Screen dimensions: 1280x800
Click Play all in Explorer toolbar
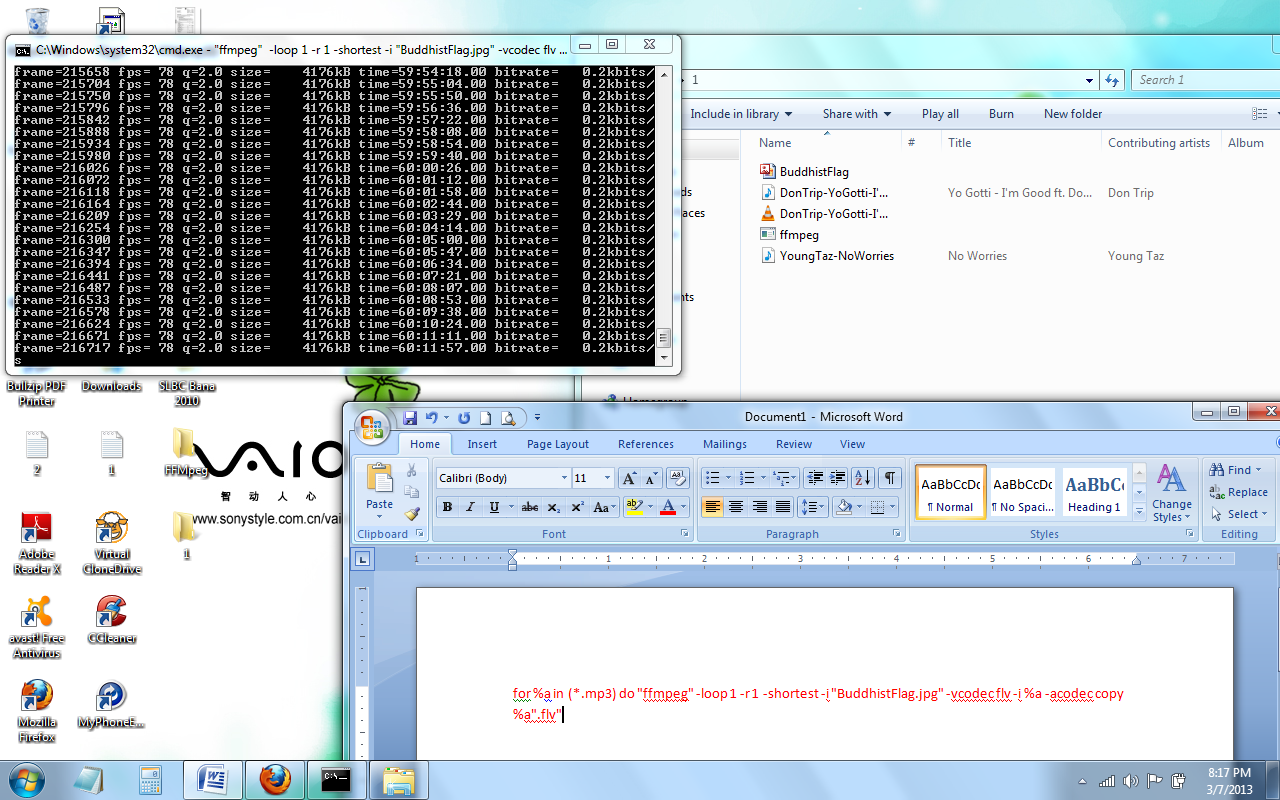point(940,114)
